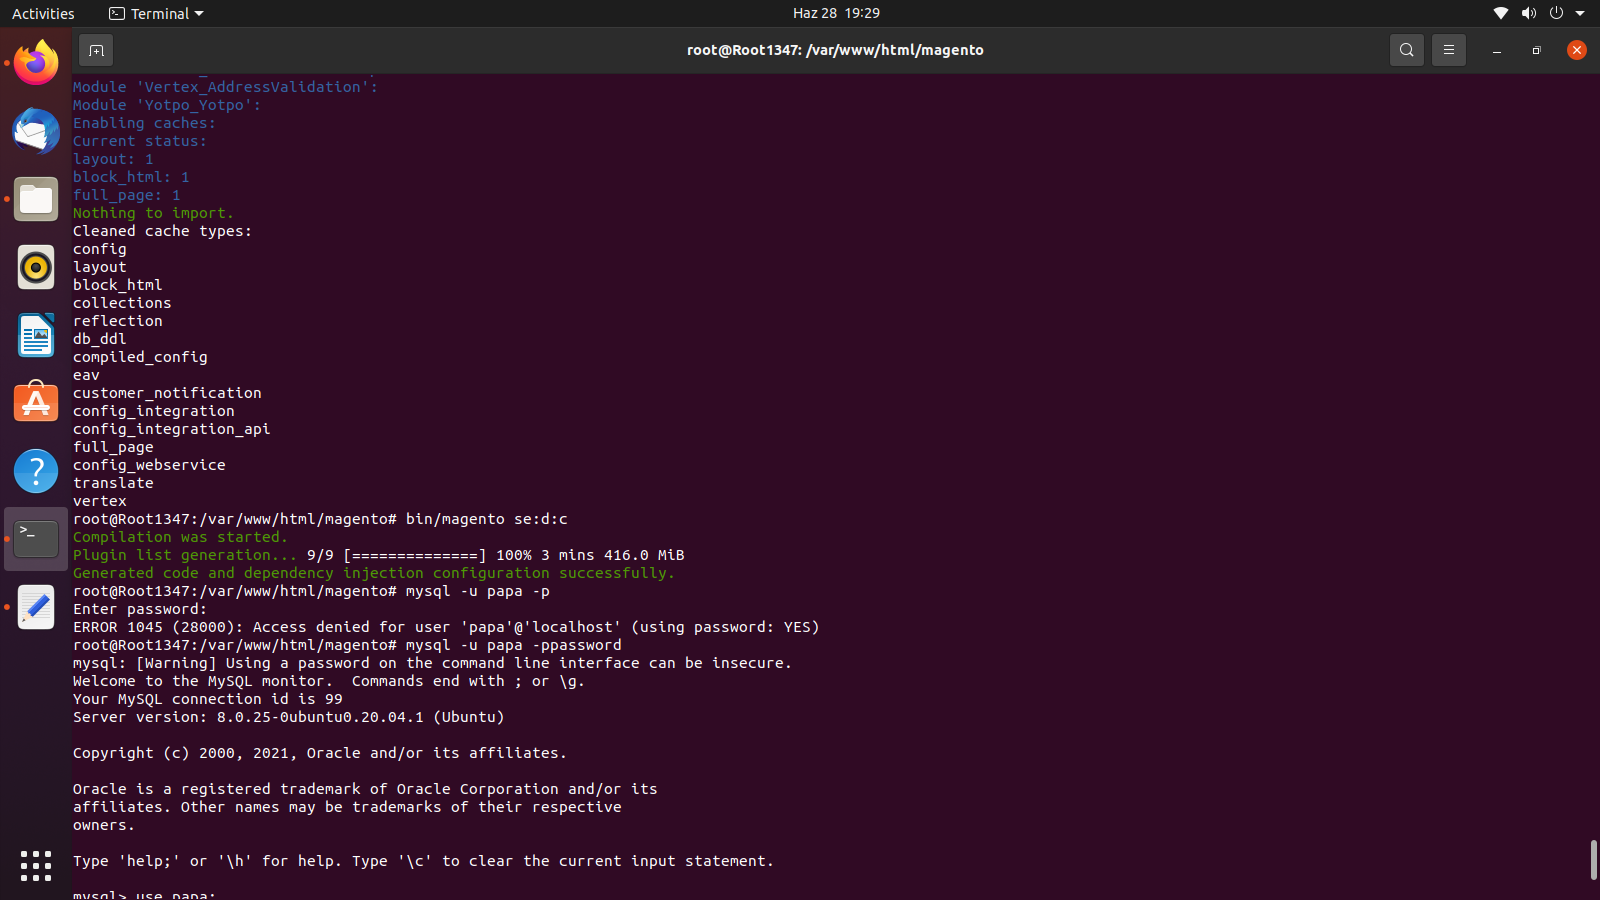Open the terminal hamburger menu
Image resolution: width=1600 pixels, height=900 pixels.
pos(1448,50)
